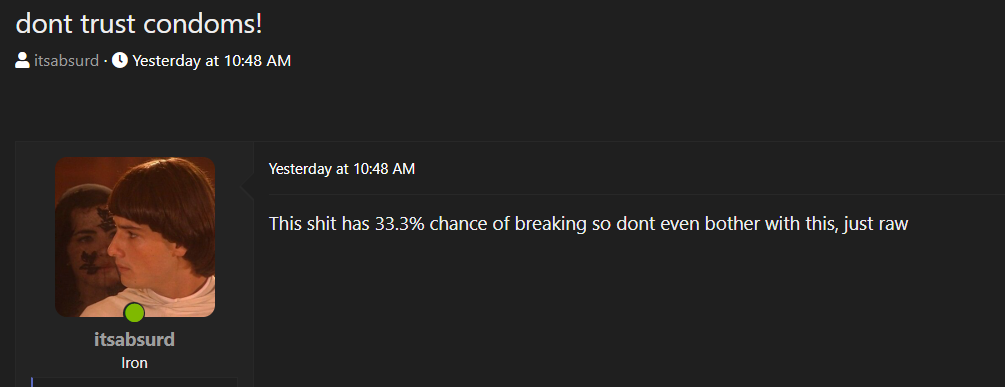Click the divider line below post timestamp
1005x387 pixels.
tap(637, 194)
